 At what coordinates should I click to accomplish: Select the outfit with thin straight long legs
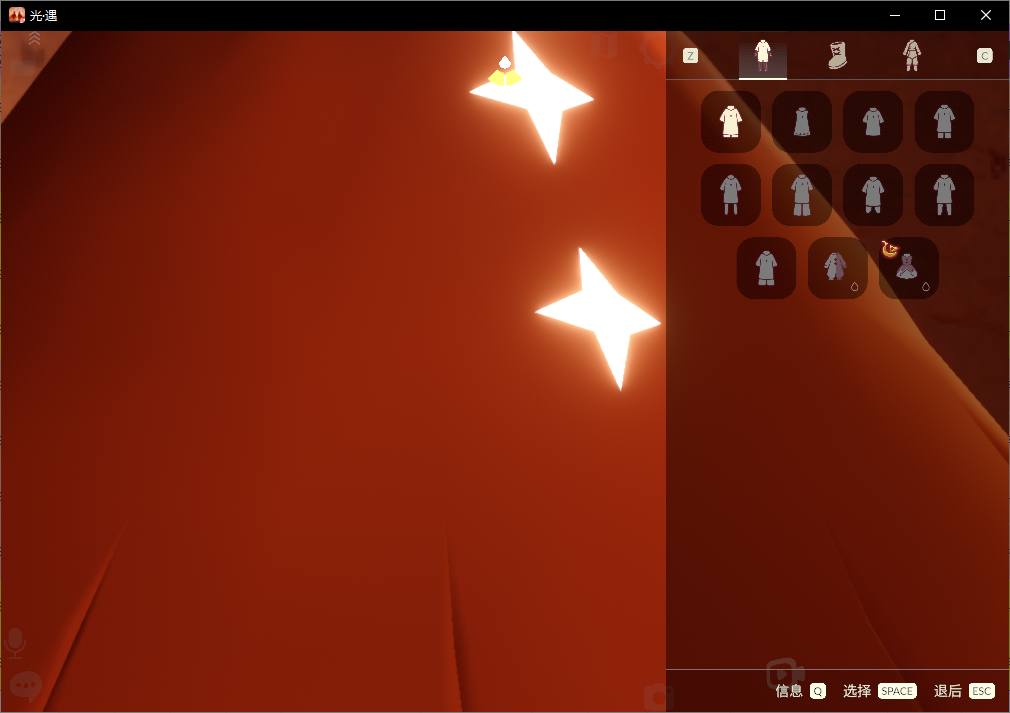(x=730, y=195)
